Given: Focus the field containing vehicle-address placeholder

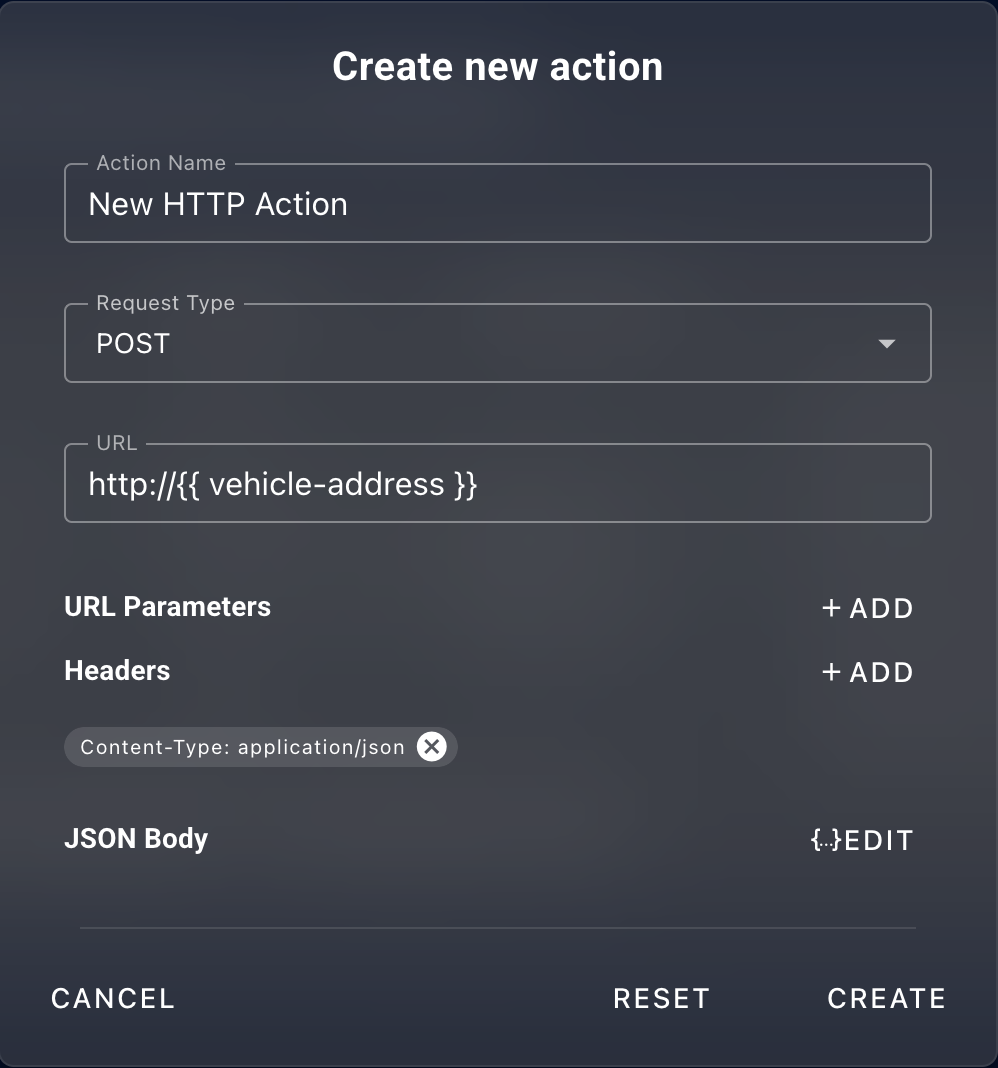Looking at the screenshot, I should (x=497, y=483).
